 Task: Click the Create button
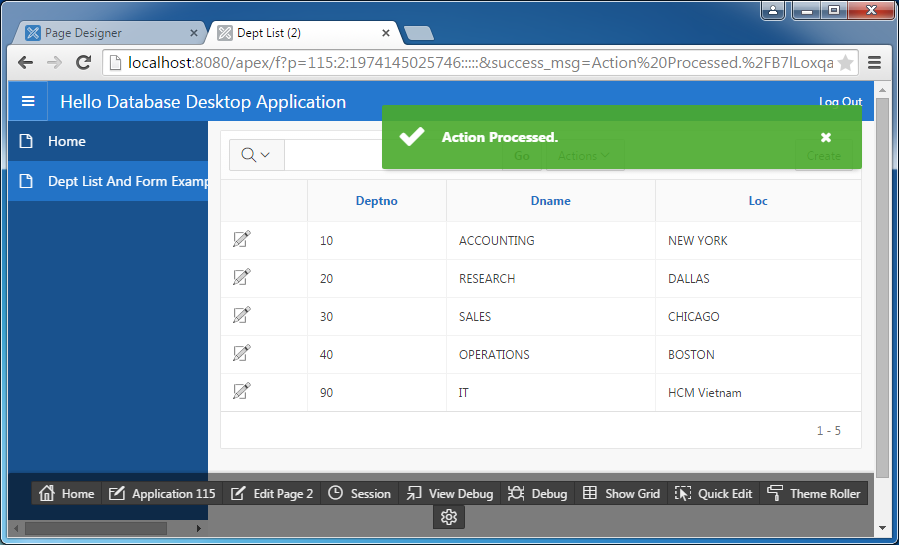point(824,156)
